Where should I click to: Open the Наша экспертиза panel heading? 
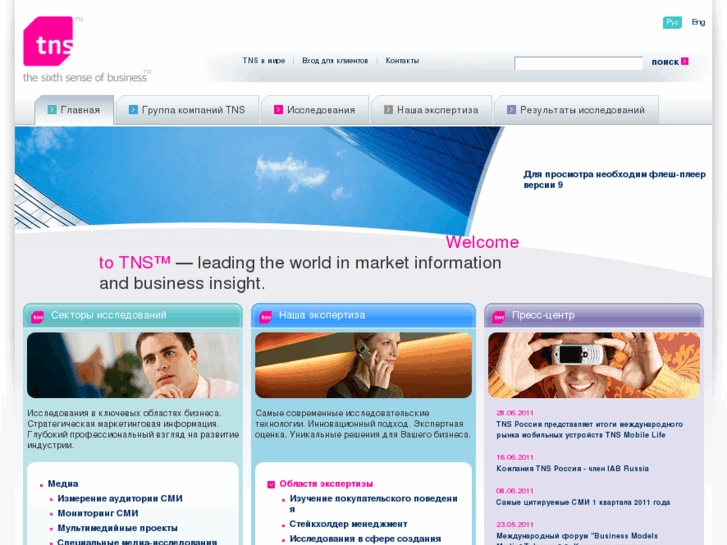coord(322,315)
